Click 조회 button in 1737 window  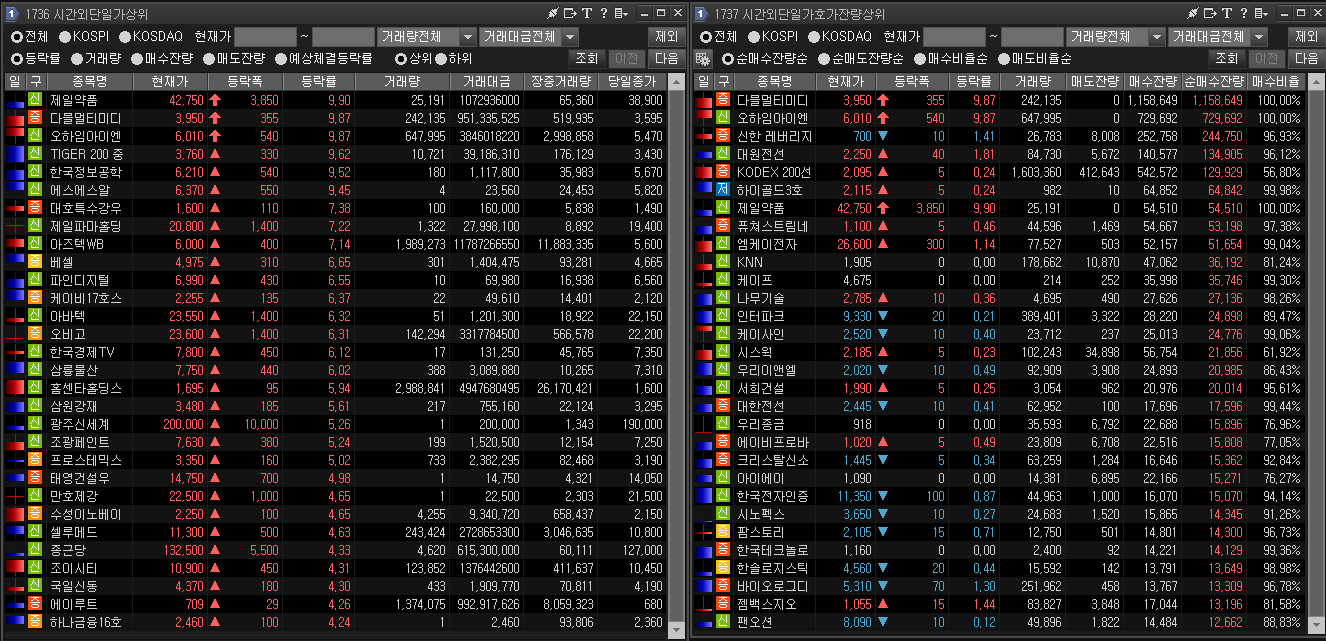tap(1226, 59)
